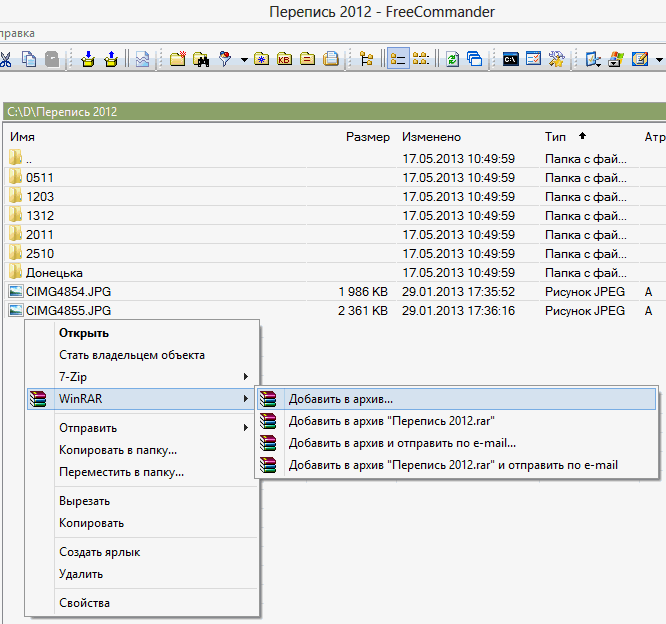Open the dropdown arrow next to filter
Image resolution: width=666 pixels, height=624 pixels.
[x=244, y=60]
